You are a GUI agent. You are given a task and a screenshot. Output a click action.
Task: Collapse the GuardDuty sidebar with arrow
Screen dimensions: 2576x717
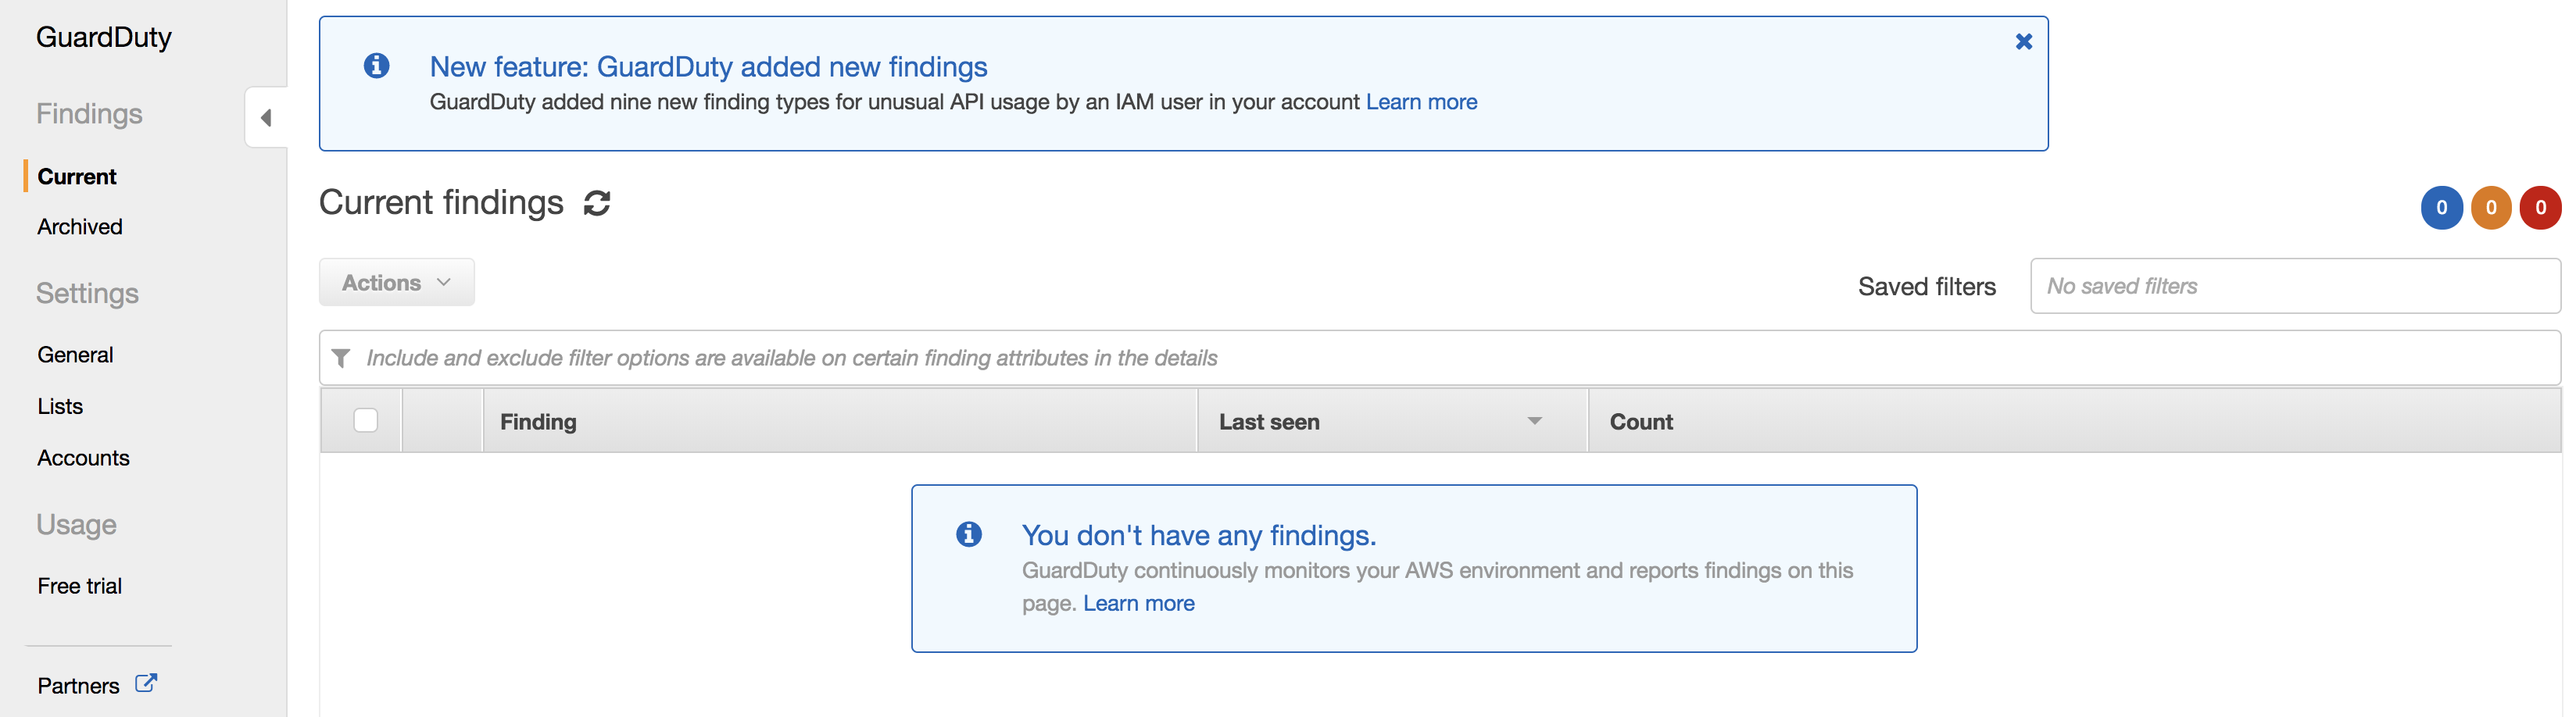tap(266, 118)
